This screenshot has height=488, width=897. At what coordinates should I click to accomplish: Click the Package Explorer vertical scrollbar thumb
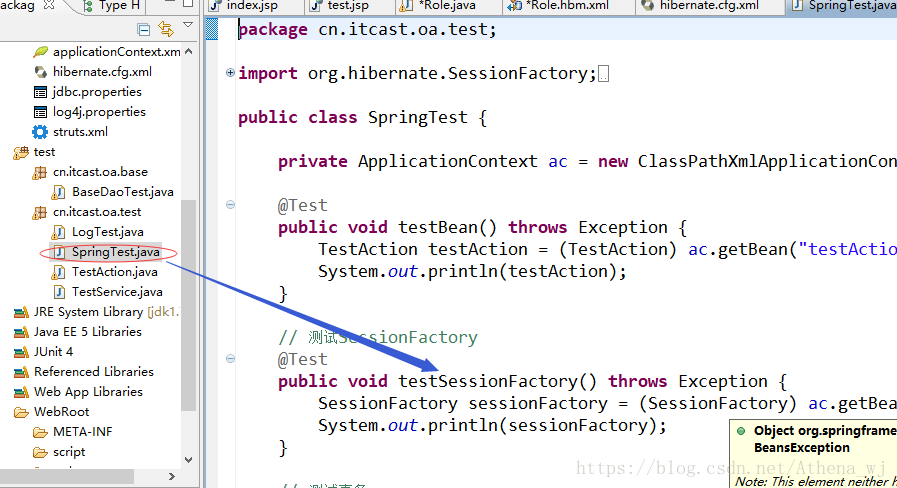(188, 305)
